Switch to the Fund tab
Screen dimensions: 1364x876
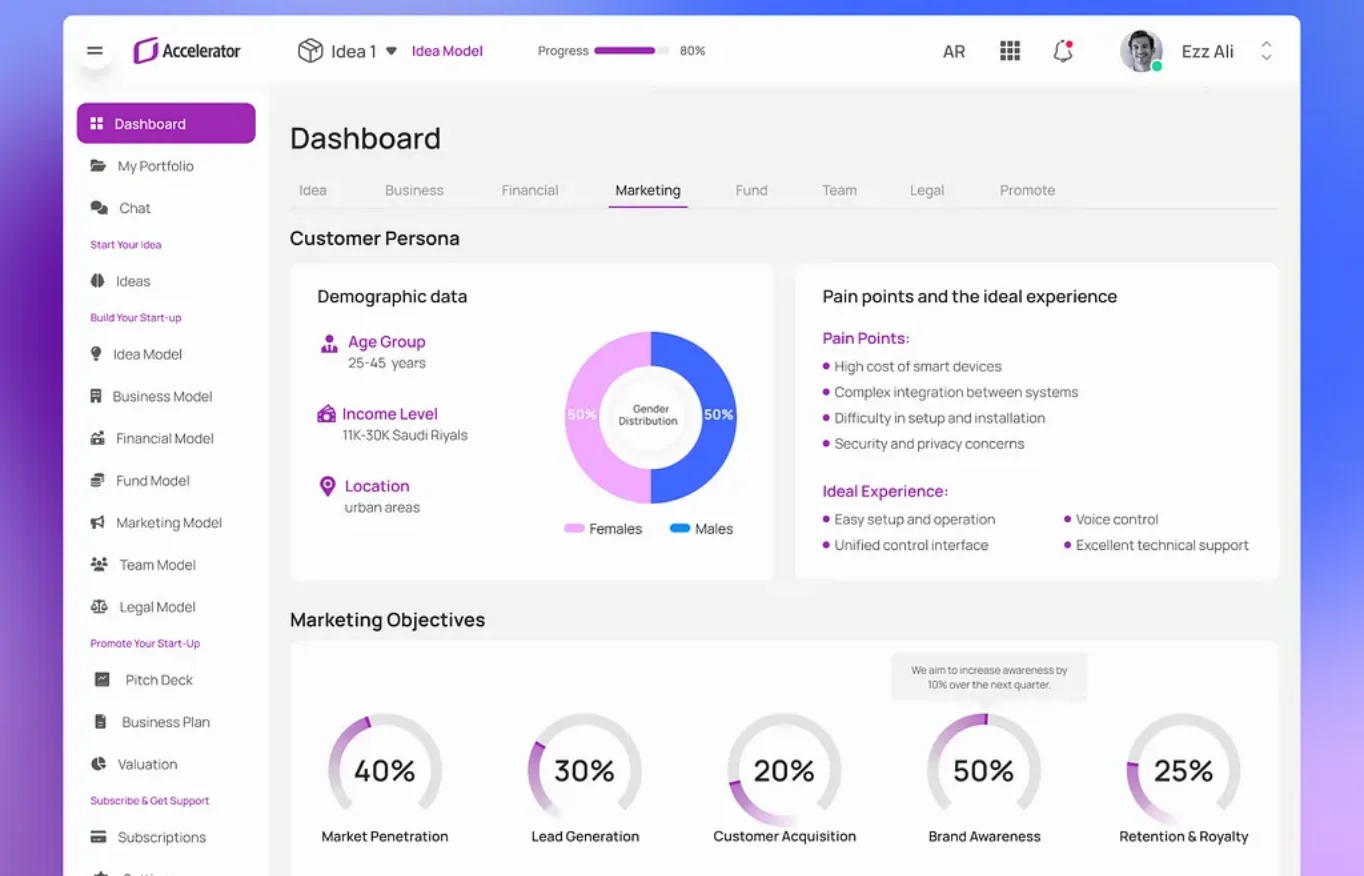tap(752, 190)
